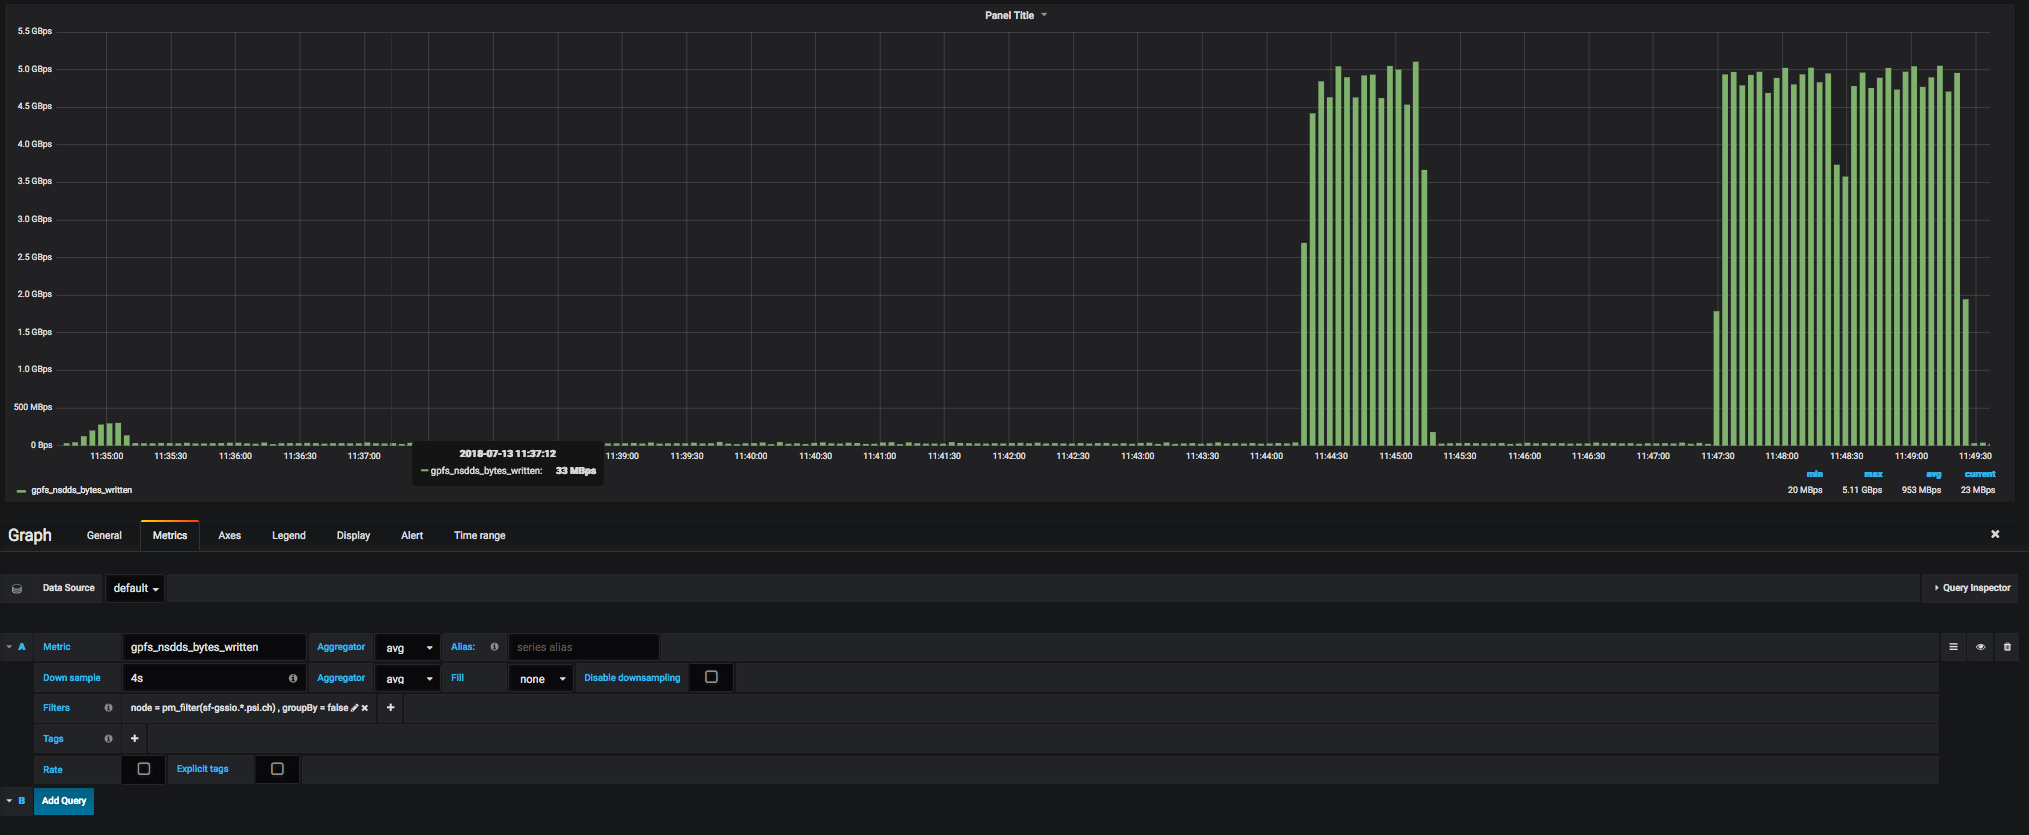
Task: Open the Axes tab
Action: click(x=230, y=536)
